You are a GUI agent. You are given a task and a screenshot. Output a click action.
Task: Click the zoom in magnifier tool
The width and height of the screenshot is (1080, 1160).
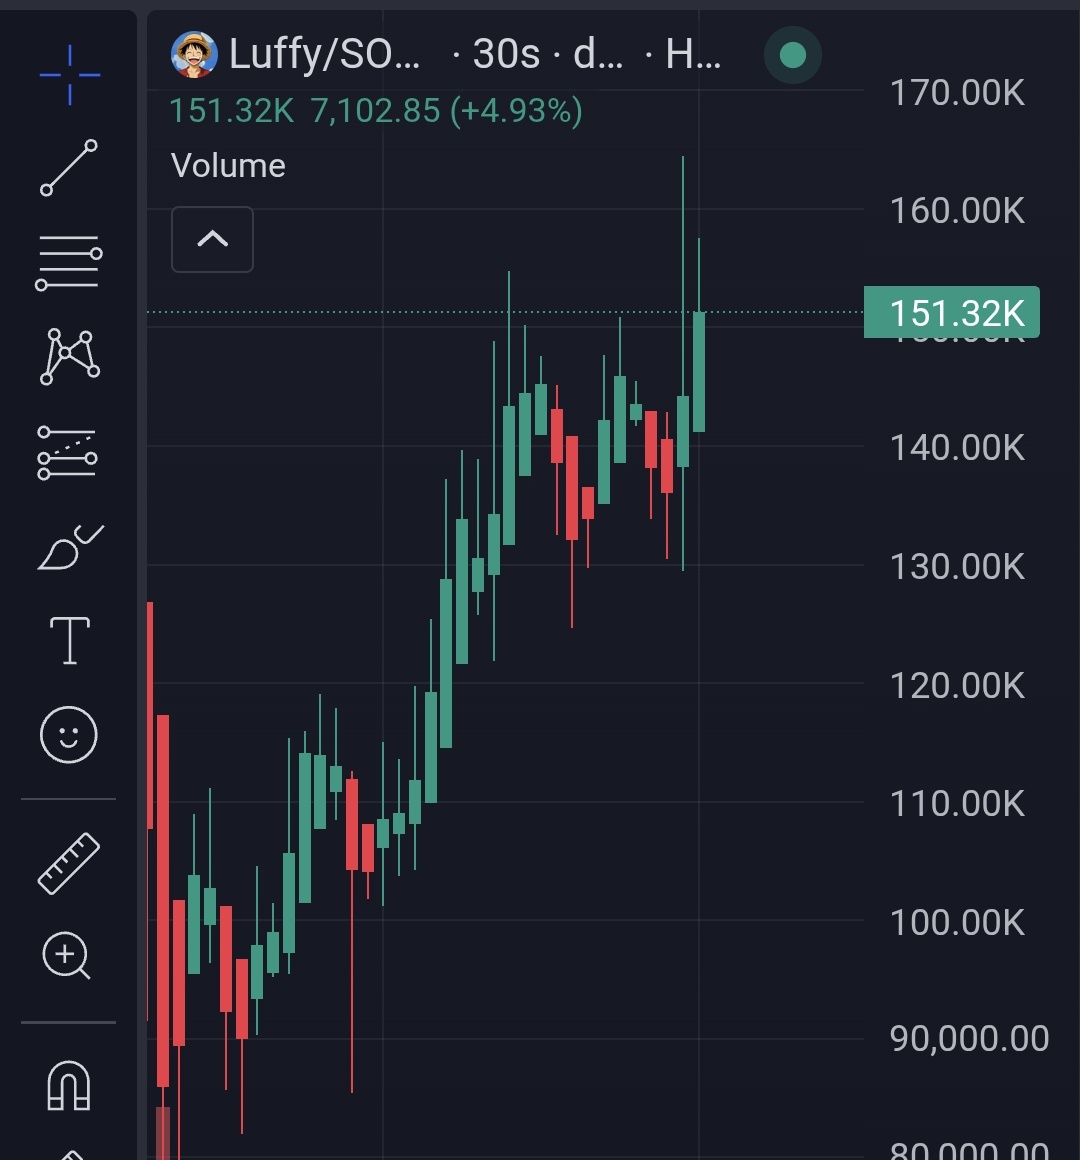pos(67,955)
